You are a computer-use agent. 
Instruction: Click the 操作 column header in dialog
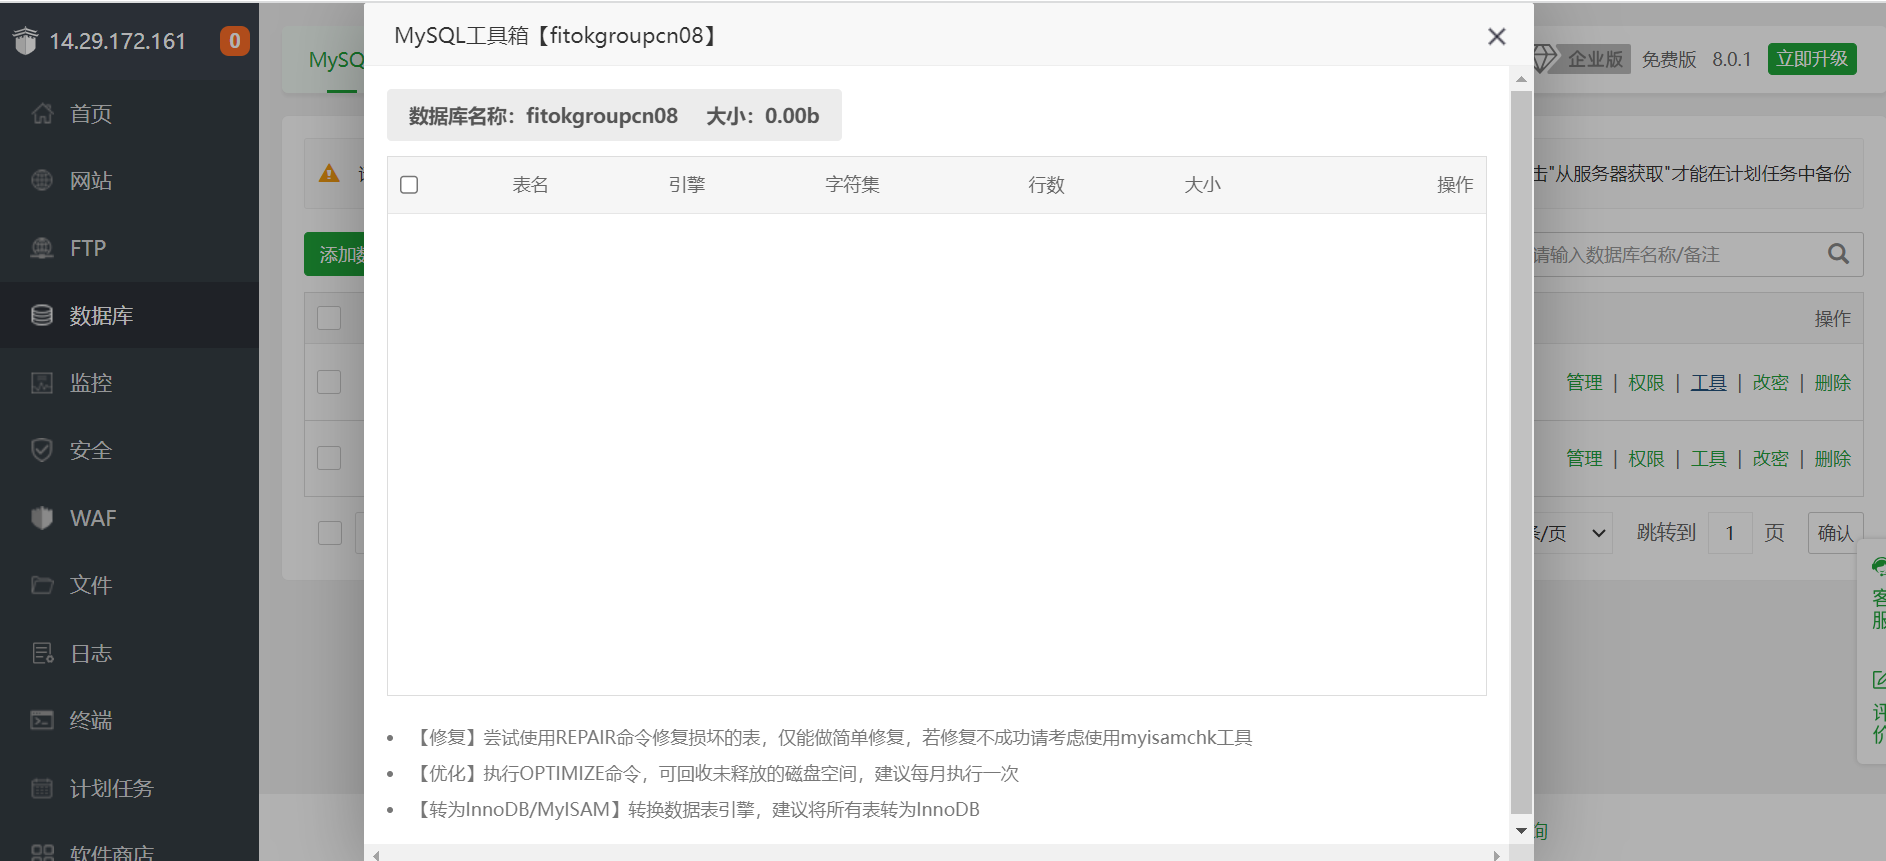(1455, 185)
